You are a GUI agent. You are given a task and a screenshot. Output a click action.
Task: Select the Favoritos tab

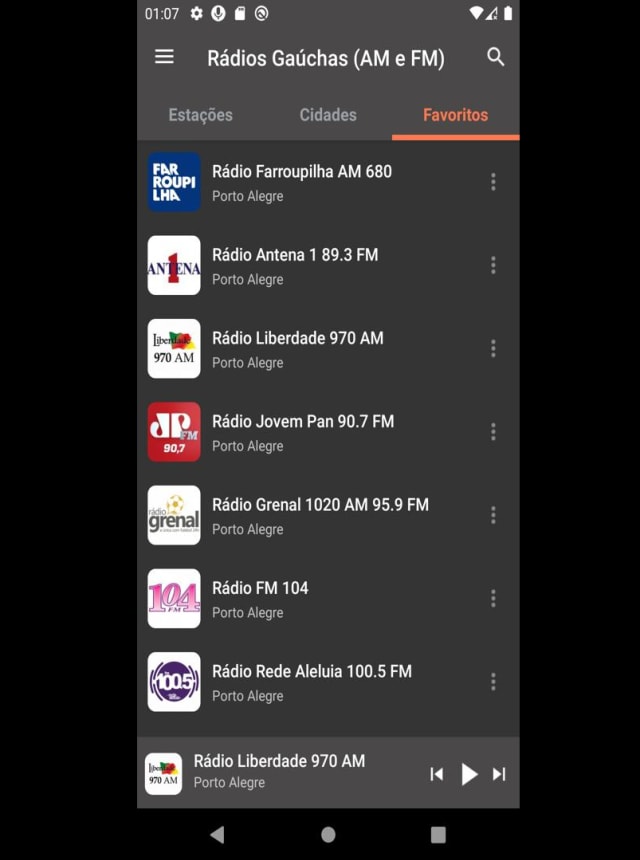[455, 115]
